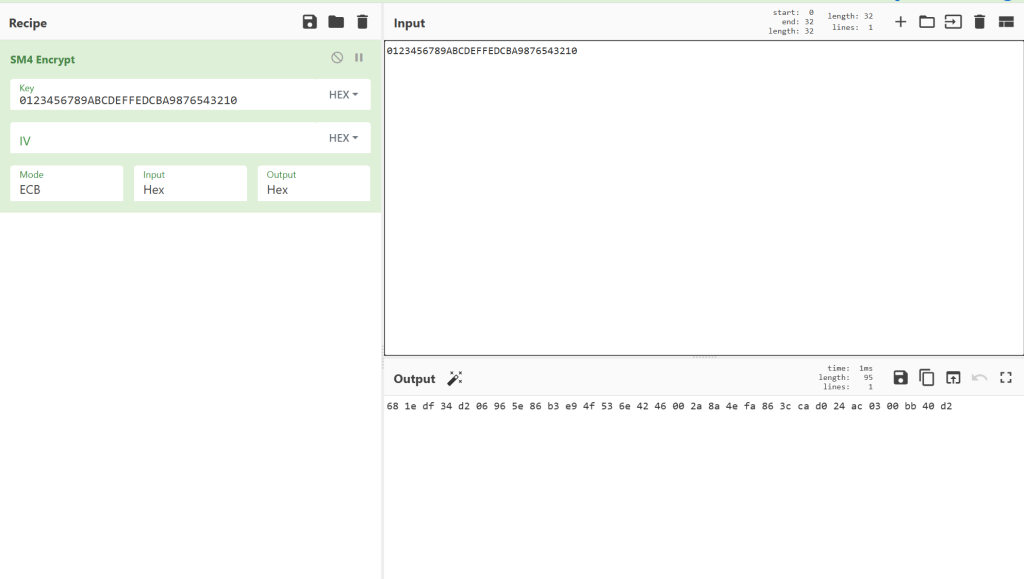Maximise the output pane

tap(1006, 377)
